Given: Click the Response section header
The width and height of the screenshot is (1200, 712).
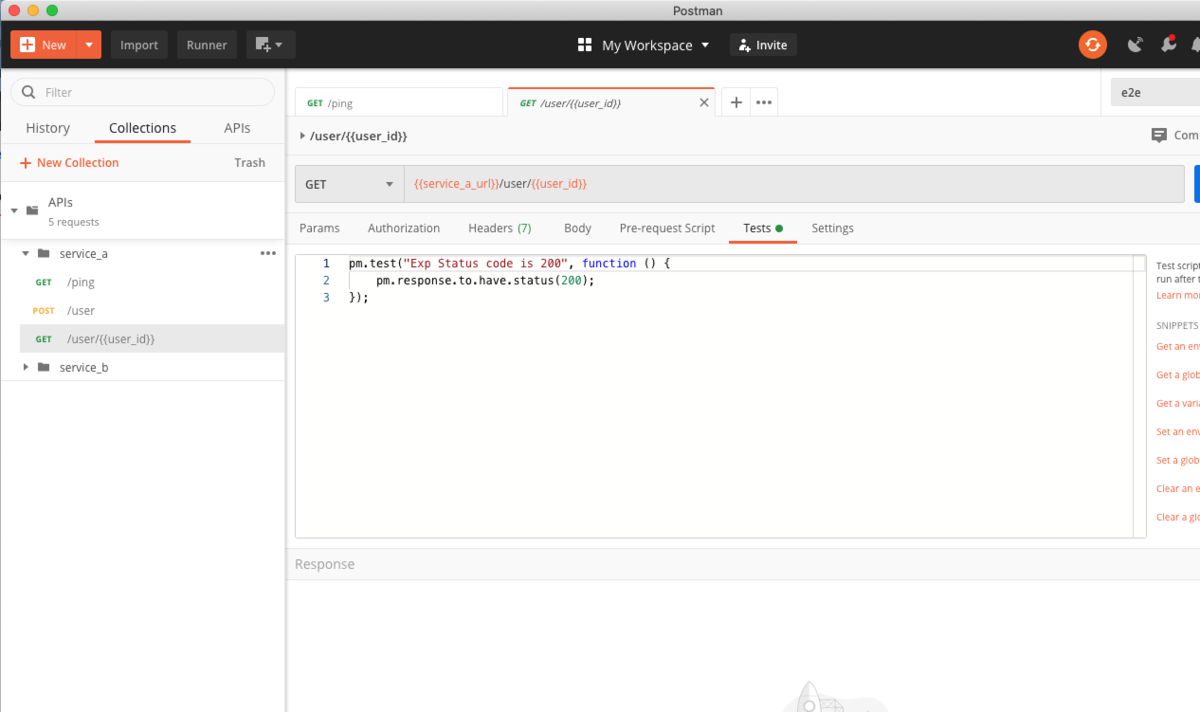Looking at the screenshot, I should (x=324, y=564).
